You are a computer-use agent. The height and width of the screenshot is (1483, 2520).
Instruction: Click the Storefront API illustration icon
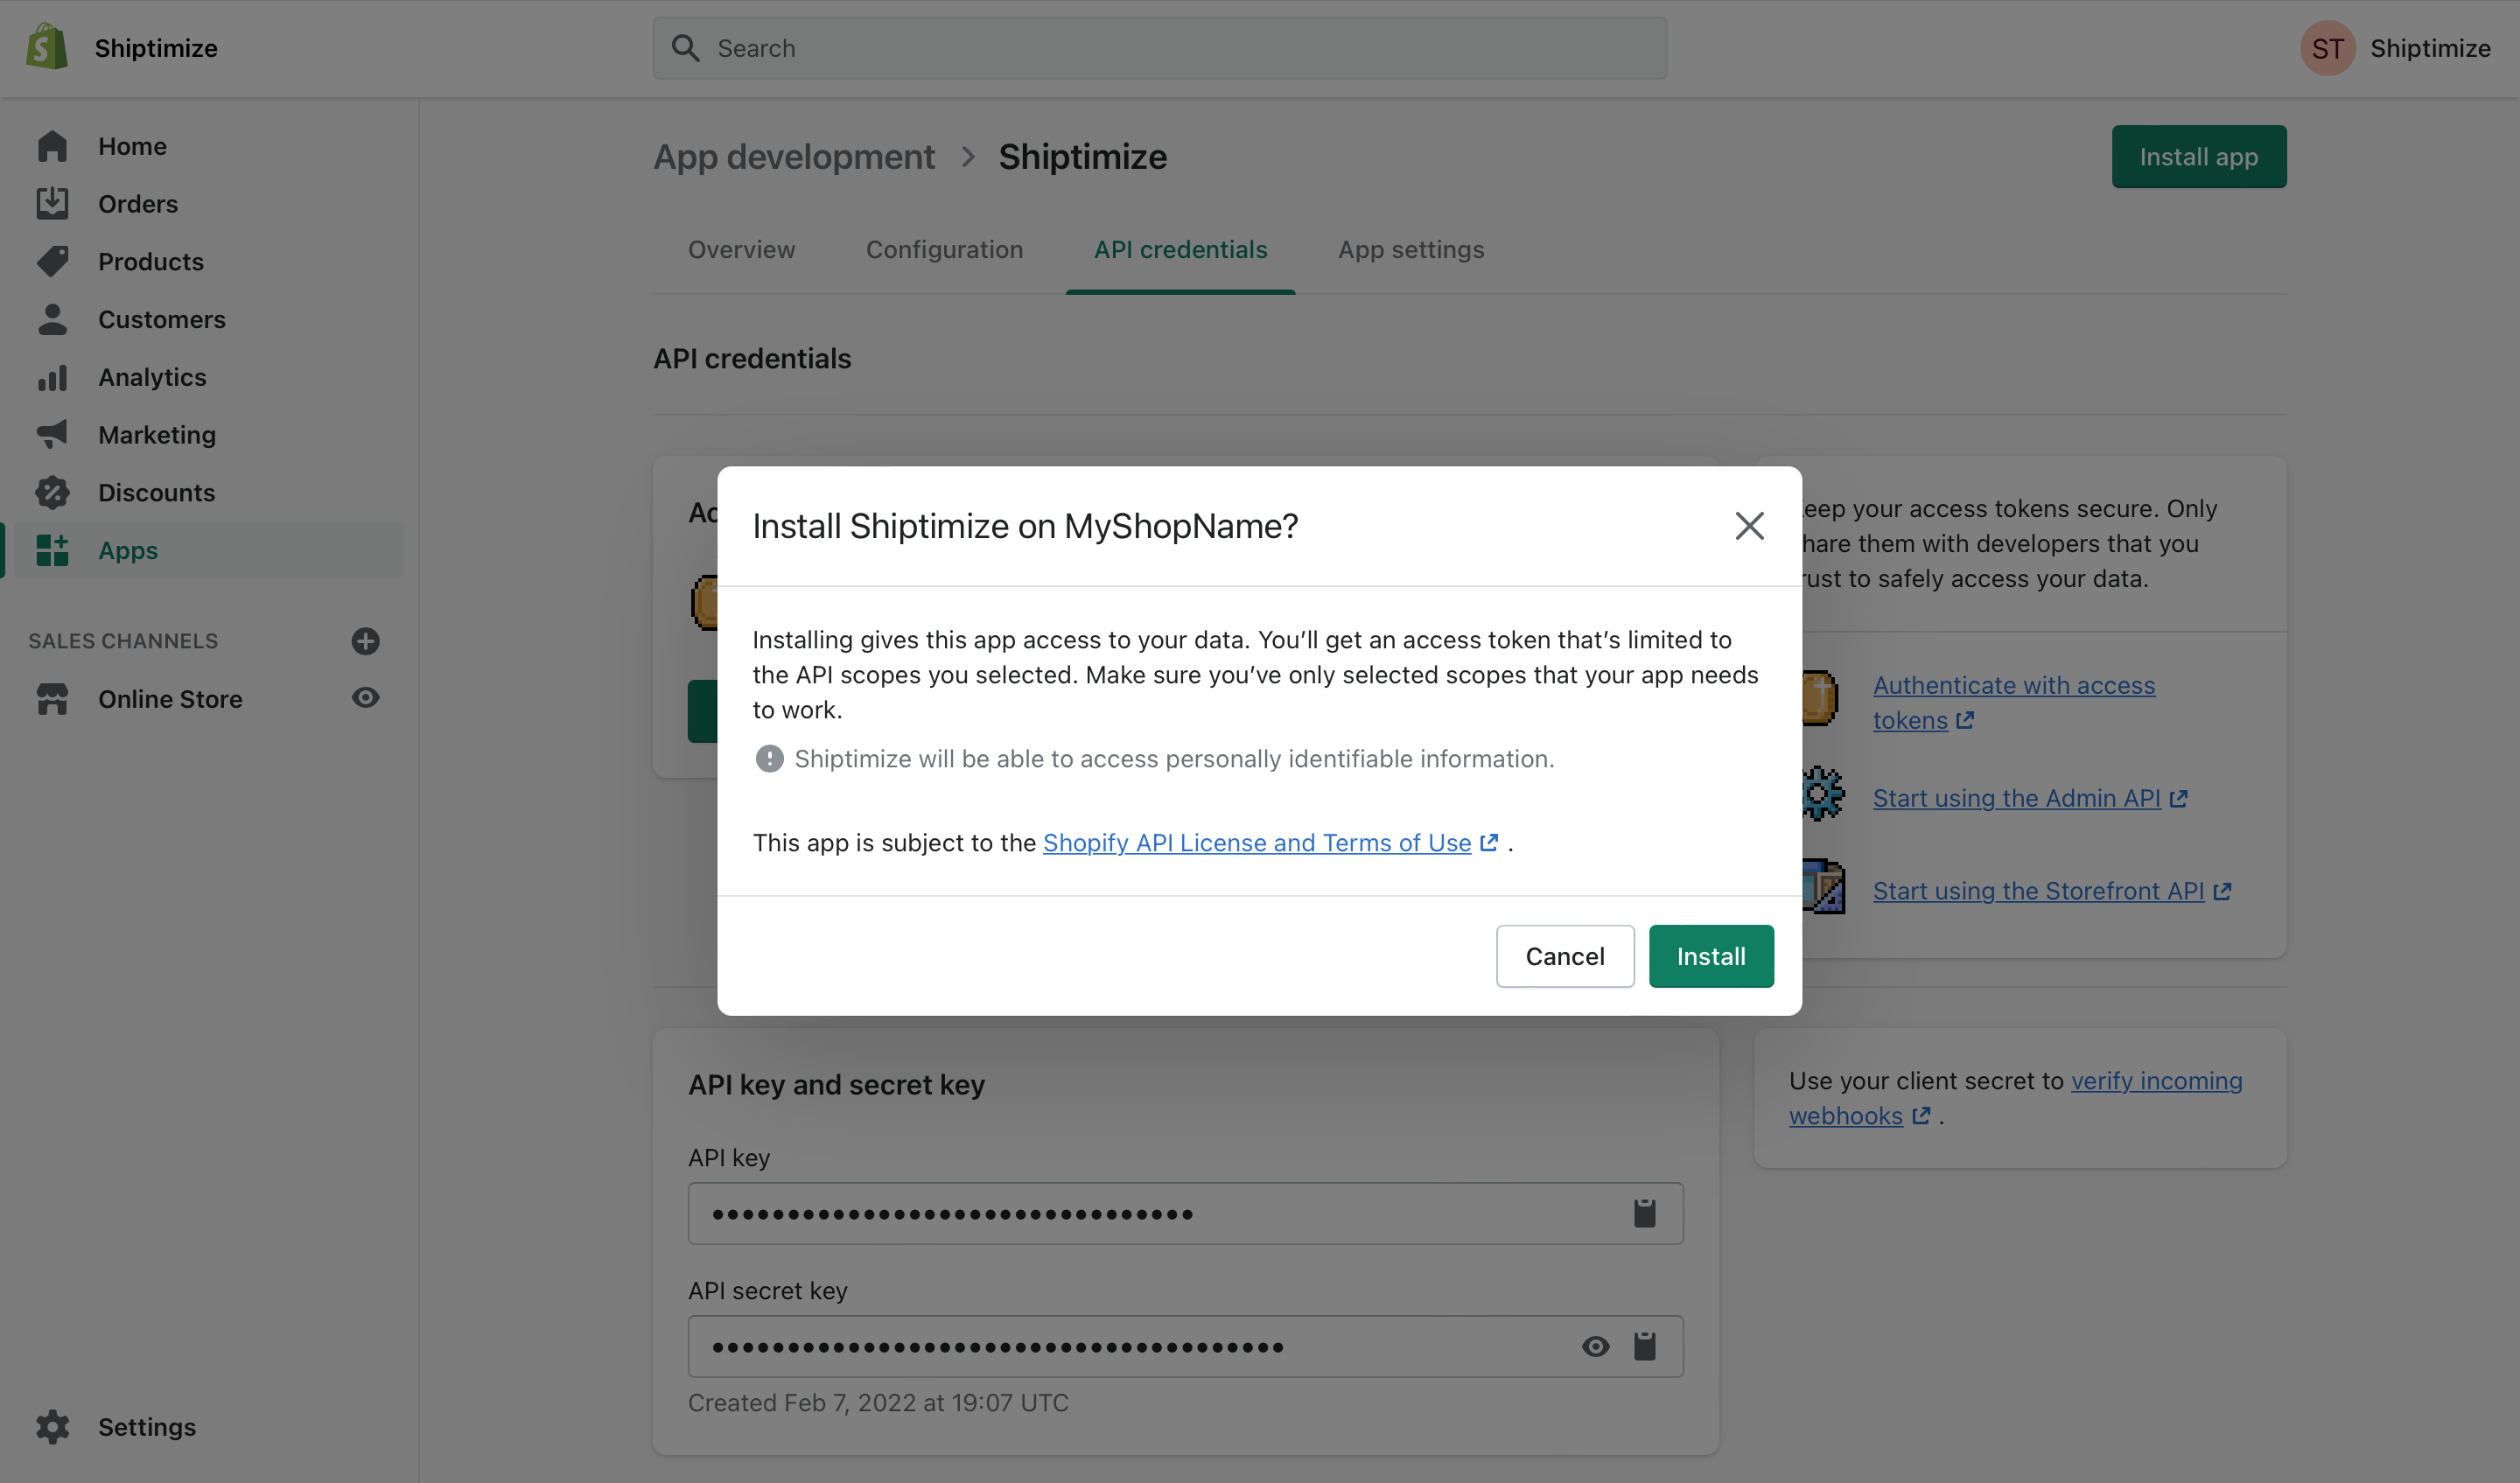[x=1824, y=887]
